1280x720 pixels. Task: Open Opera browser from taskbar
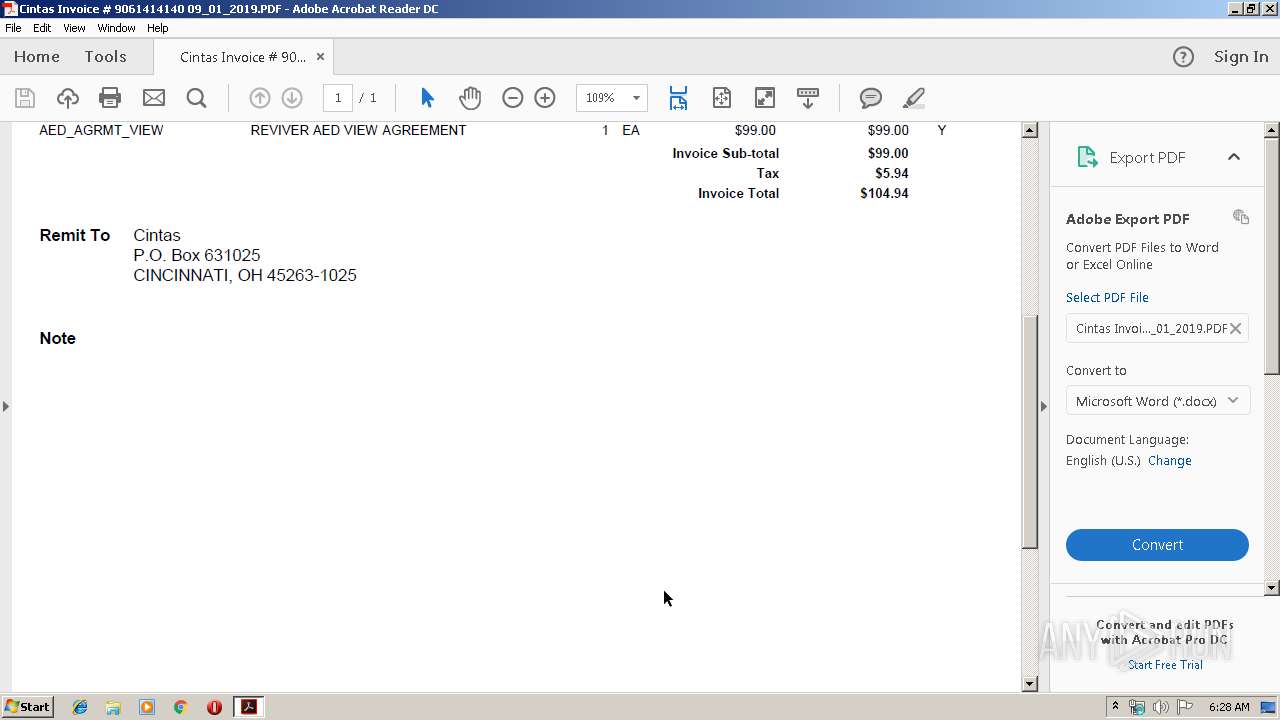coord(214,707)
